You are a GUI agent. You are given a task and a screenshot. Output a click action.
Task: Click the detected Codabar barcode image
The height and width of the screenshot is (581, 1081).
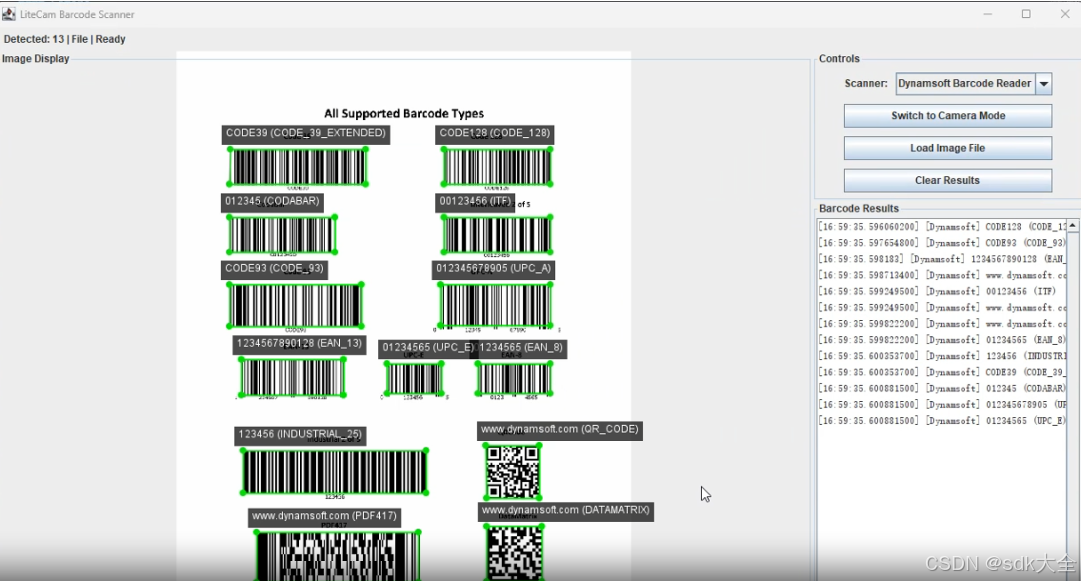(282, 235)
